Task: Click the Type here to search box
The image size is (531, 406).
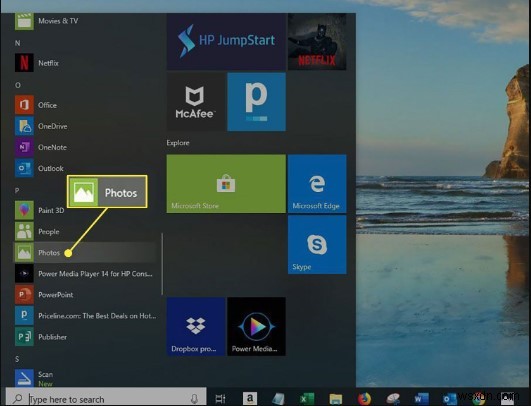Action: pos(106,398)
